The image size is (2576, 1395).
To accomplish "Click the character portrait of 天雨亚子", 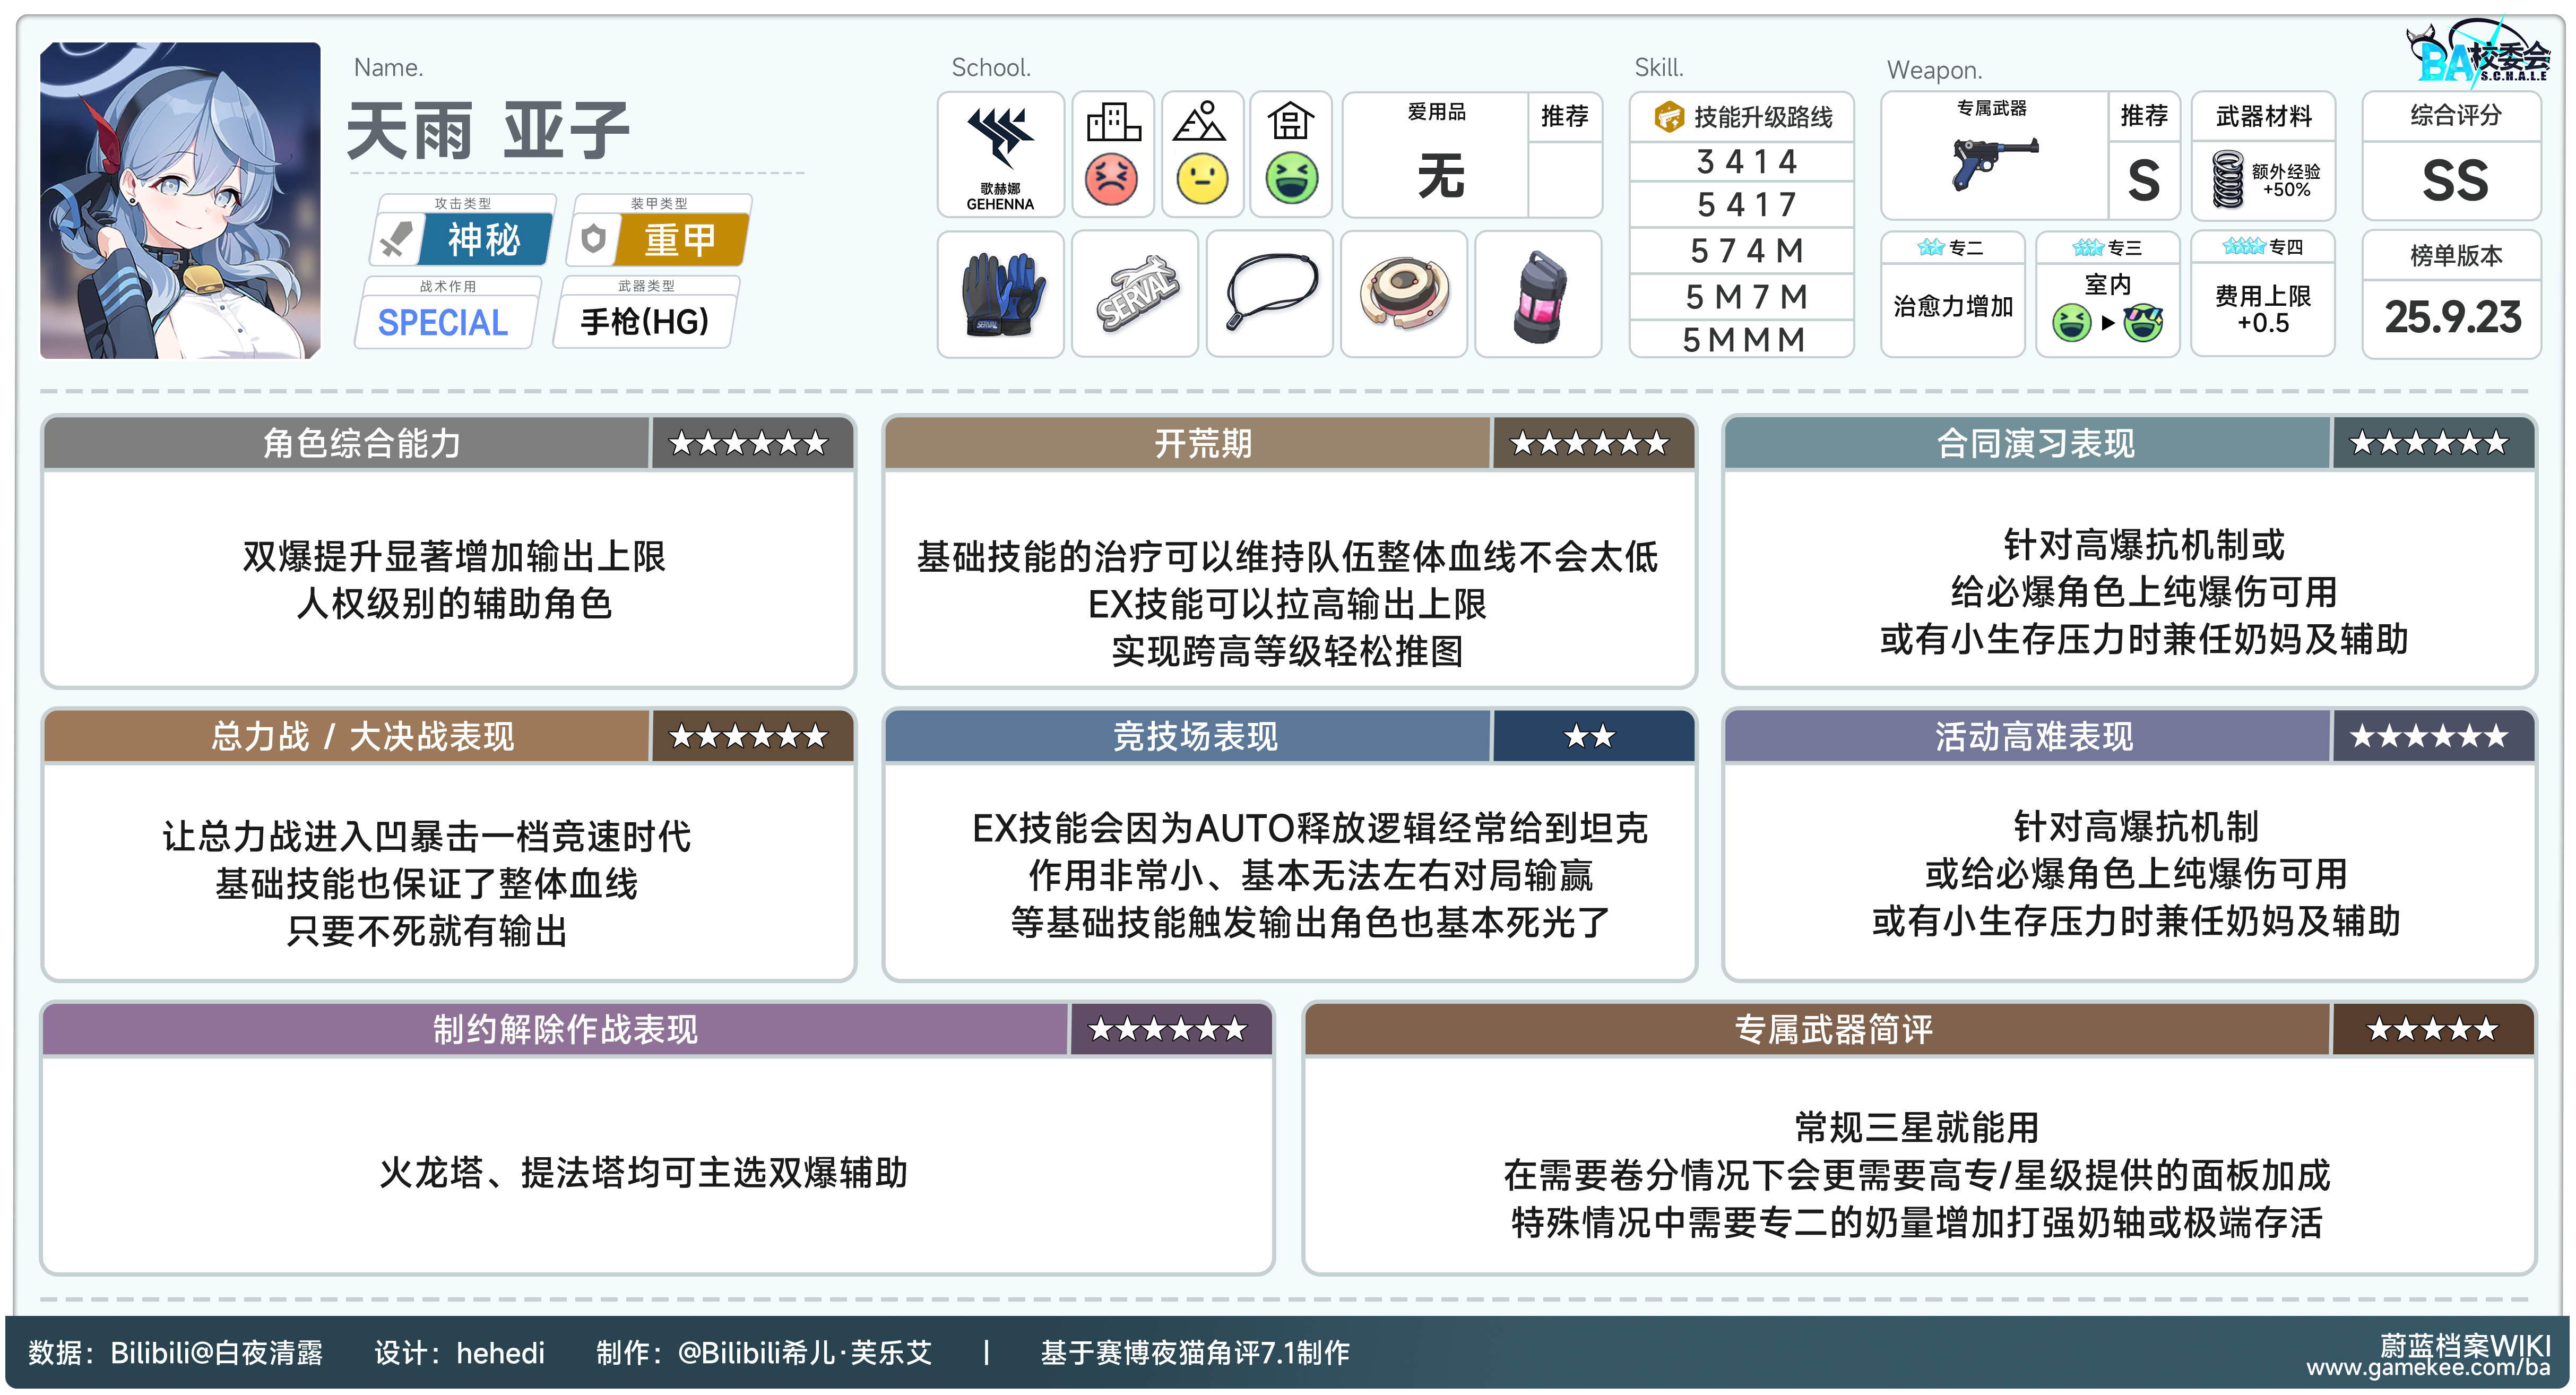I will (x=180, y=200).
